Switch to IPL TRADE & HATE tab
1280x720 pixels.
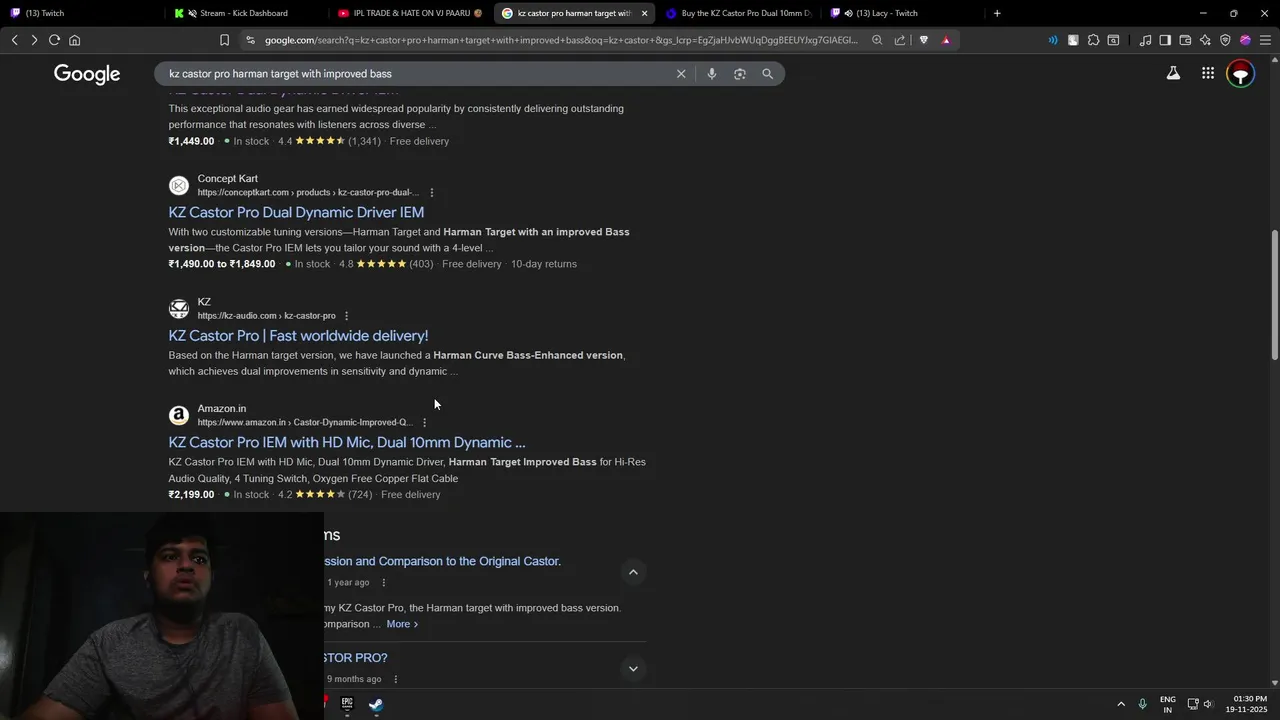pyautogui.click(x=410, y=13)
